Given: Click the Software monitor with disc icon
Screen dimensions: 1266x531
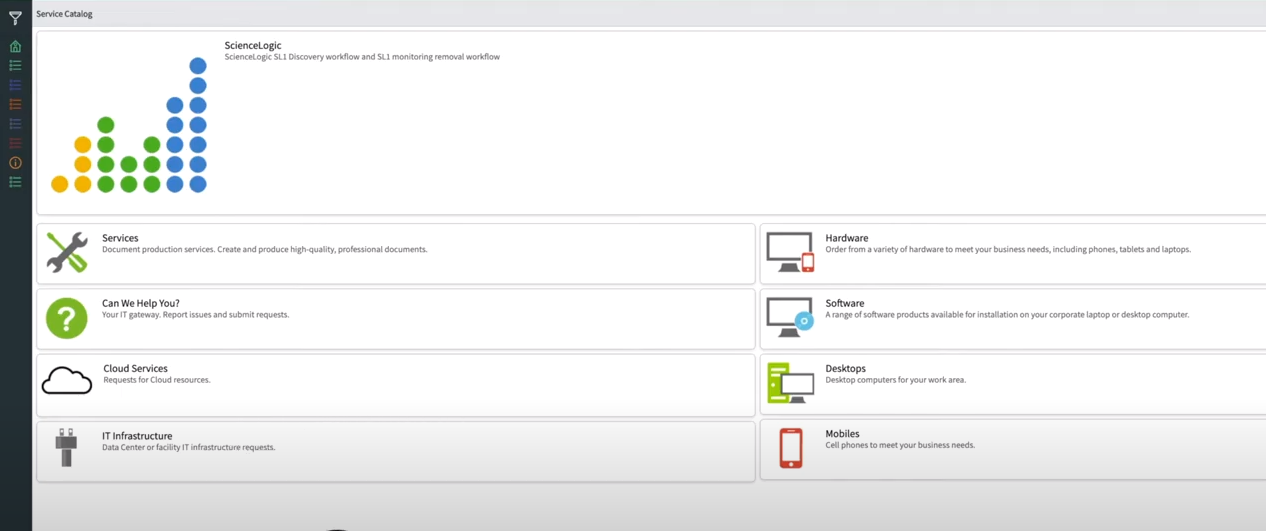Looking at the screenshot, I should (790, 317).
